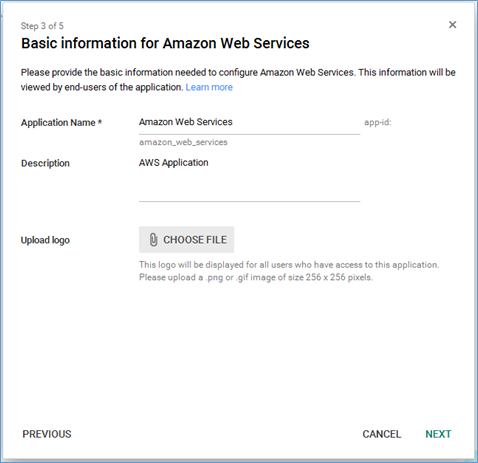Go back with the PREVIOUS button

[x=47, y=434]
